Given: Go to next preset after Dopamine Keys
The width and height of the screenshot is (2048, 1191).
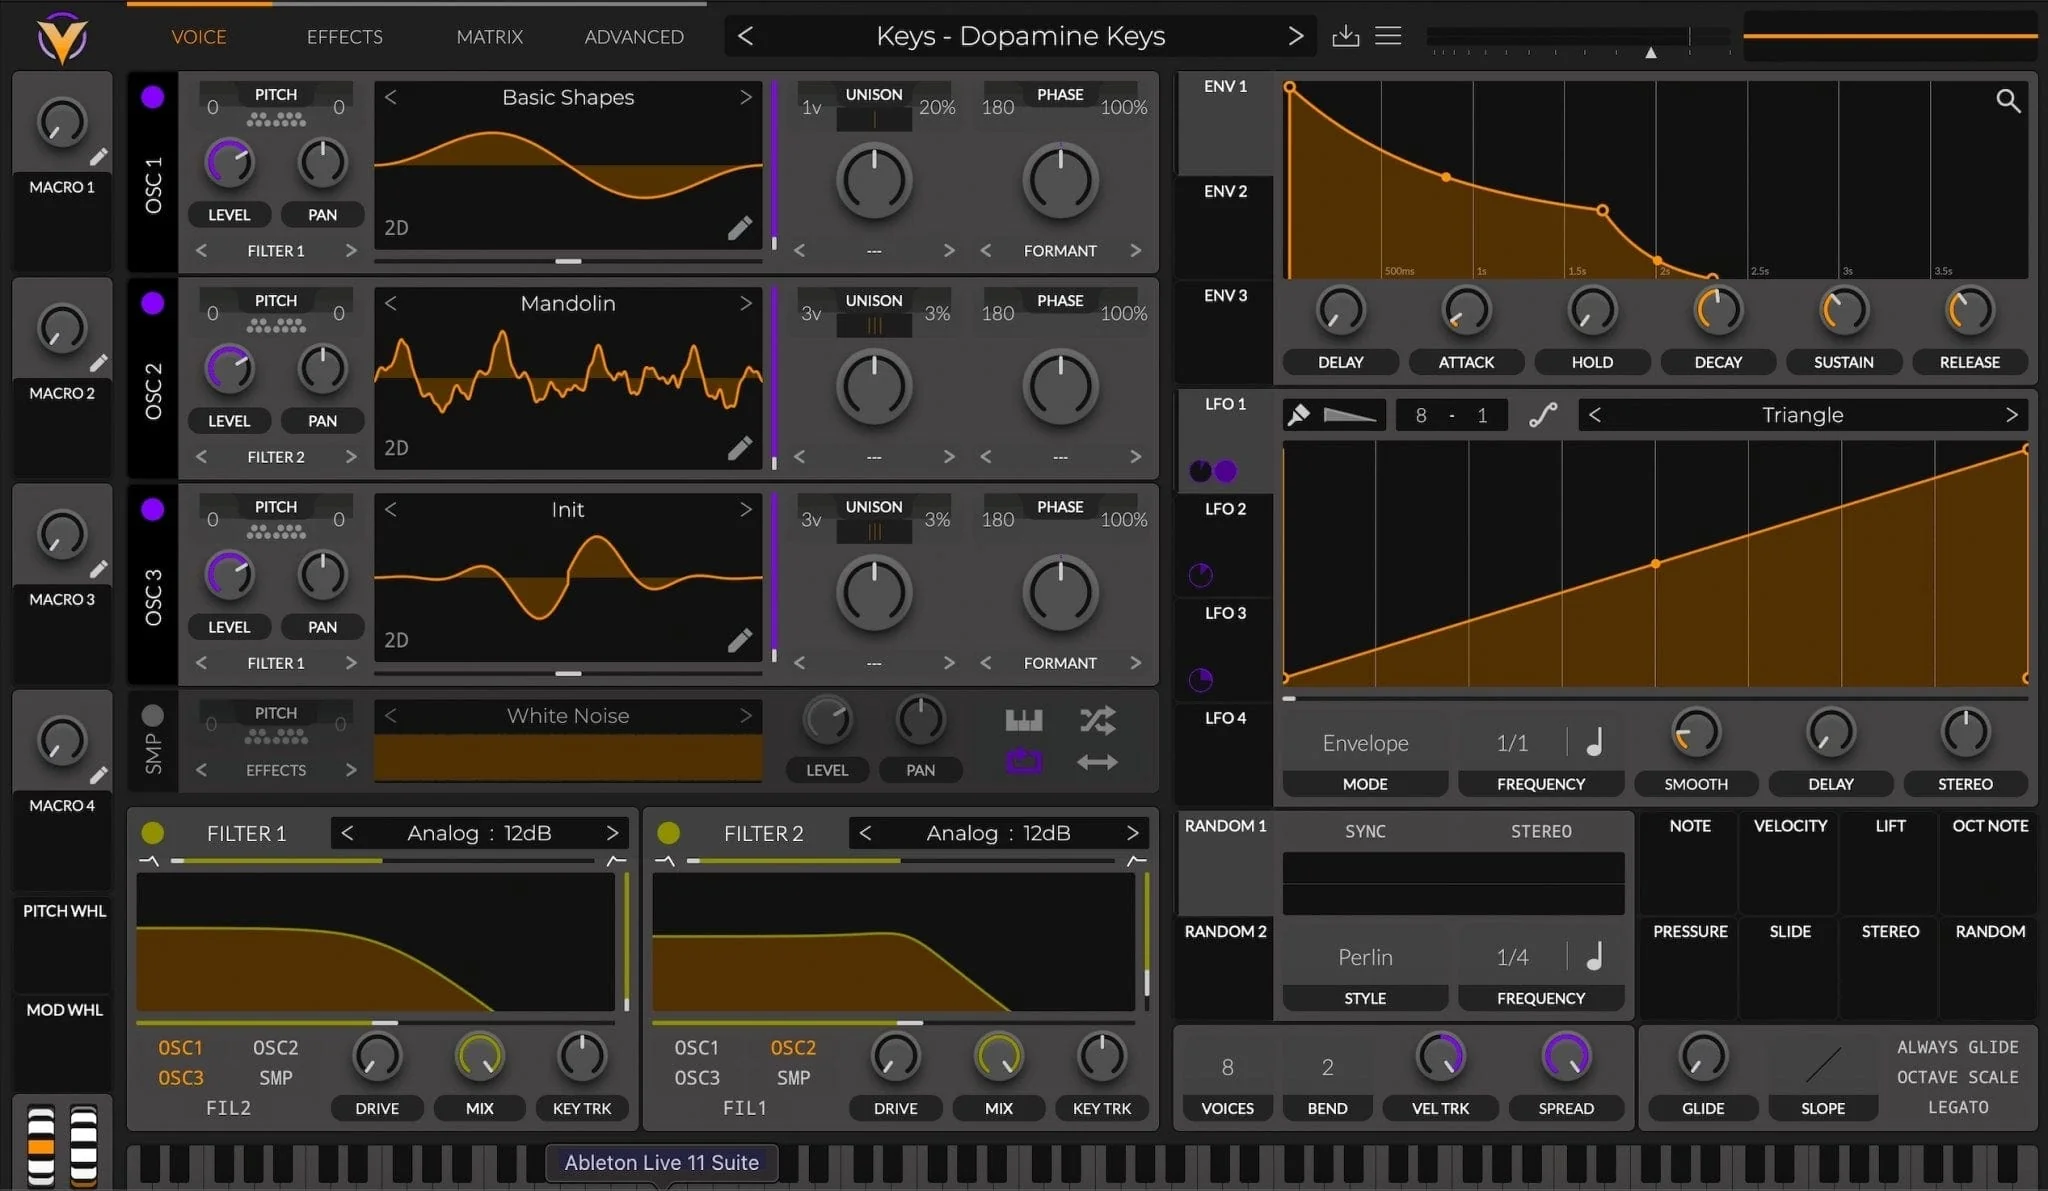Looking at the screenshot, I should [x=1296, y=36].
